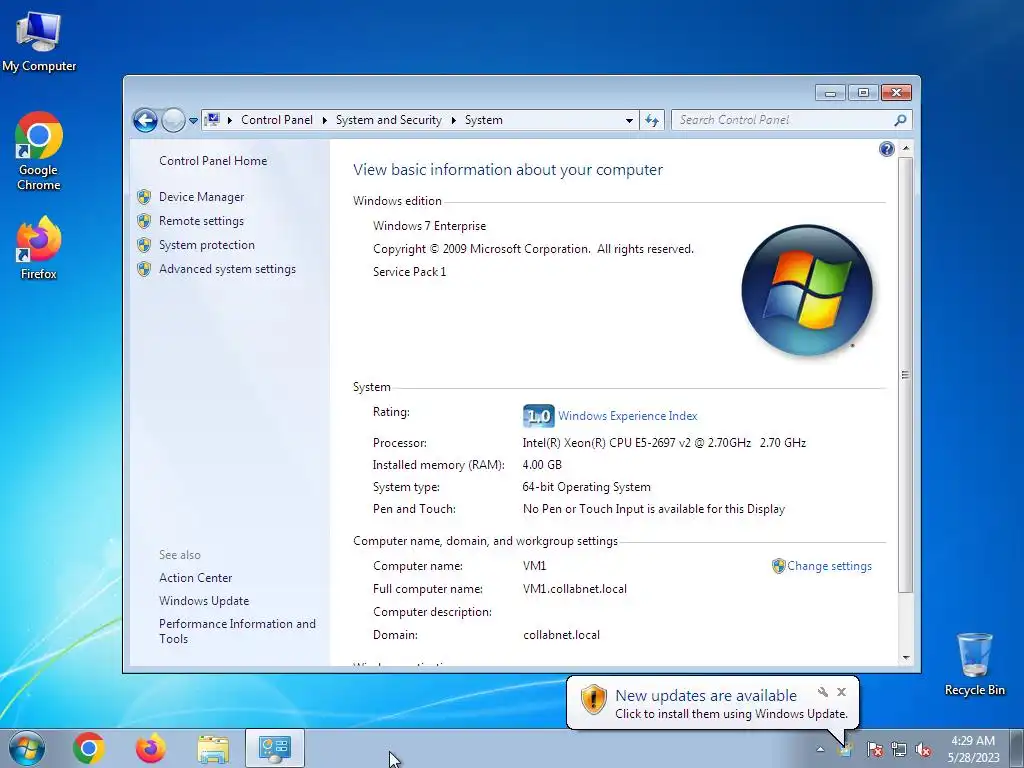Open Windows Experience Index link

628,416
